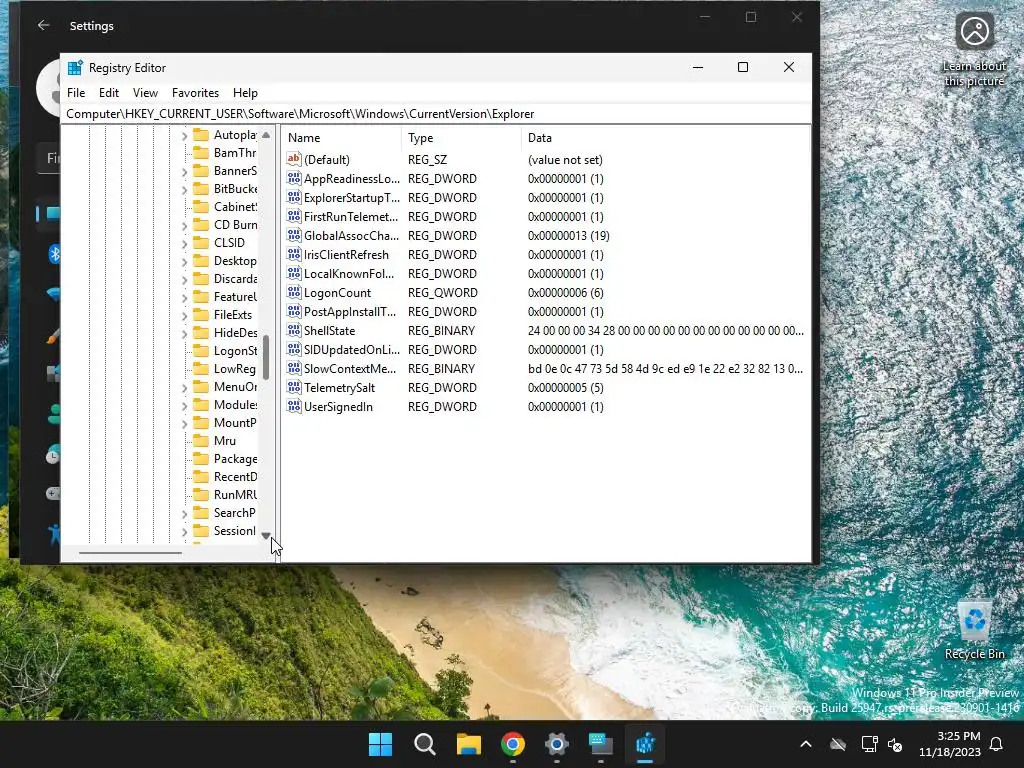The height and width of the screenshot is (768, 1024).
Task: Open the Help menu
Action: coord(246,93)
